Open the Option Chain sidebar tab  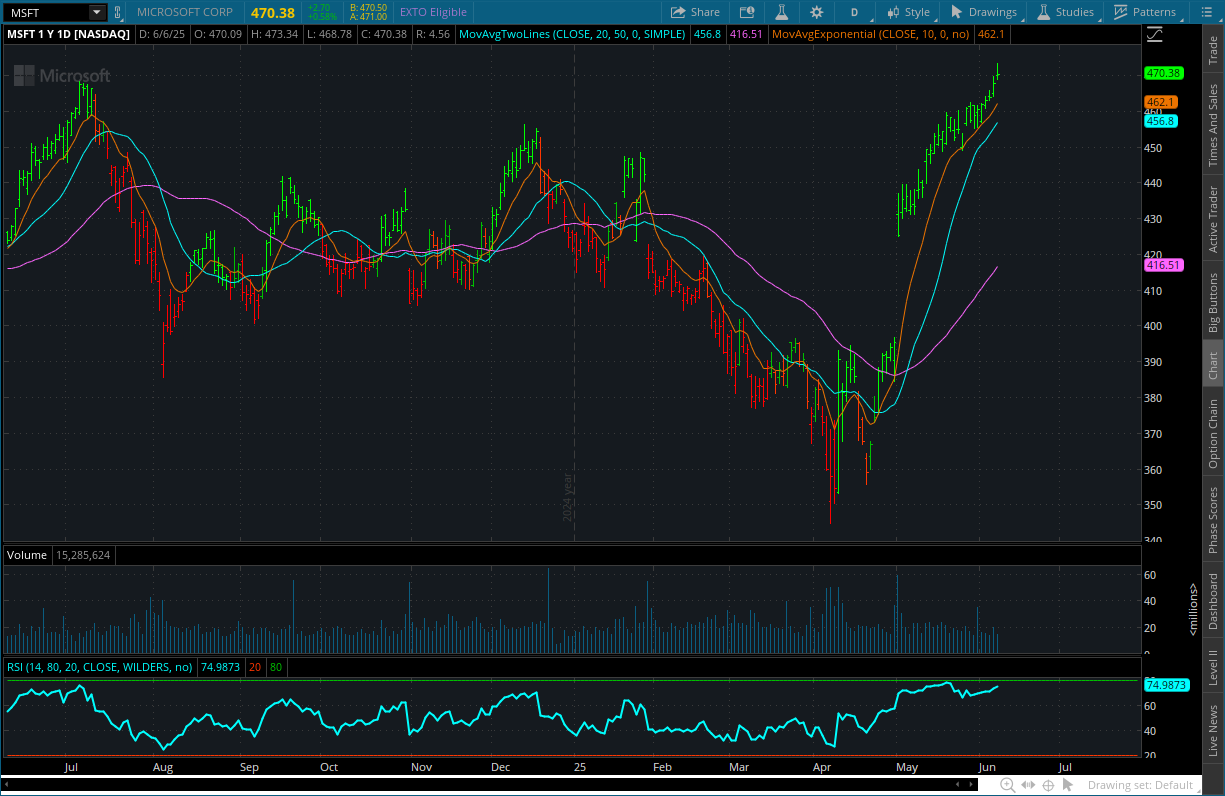click(1213, 435)
